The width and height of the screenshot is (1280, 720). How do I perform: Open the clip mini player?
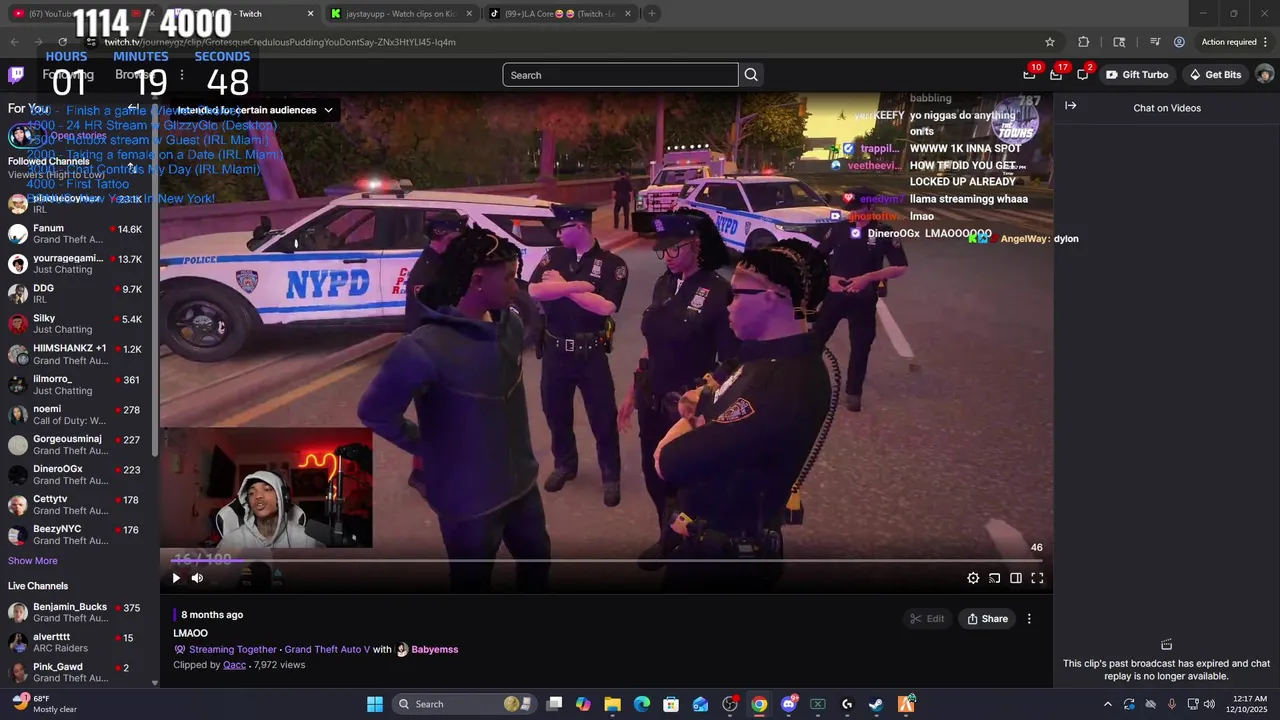994,578
